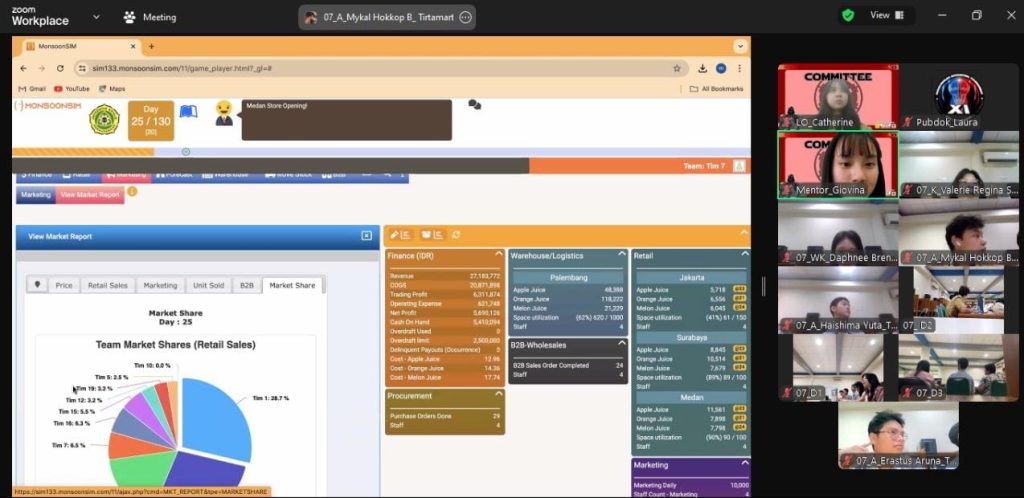
Task: Close the View Market Report panel
Action: click(366, 236)
